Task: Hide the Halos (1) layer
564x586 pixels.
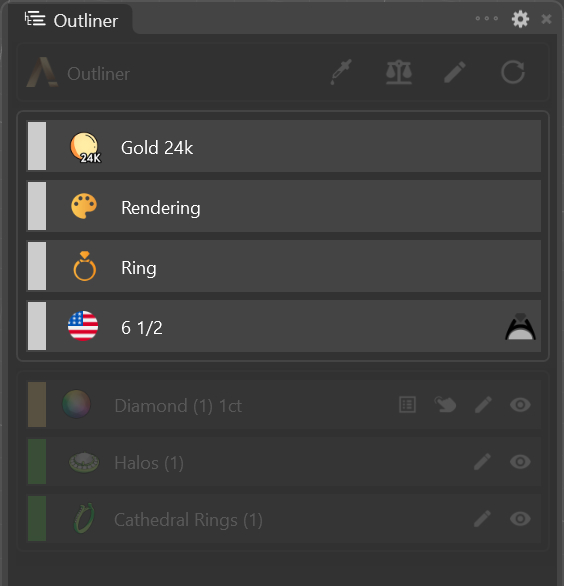Action: tap(520, 462)
